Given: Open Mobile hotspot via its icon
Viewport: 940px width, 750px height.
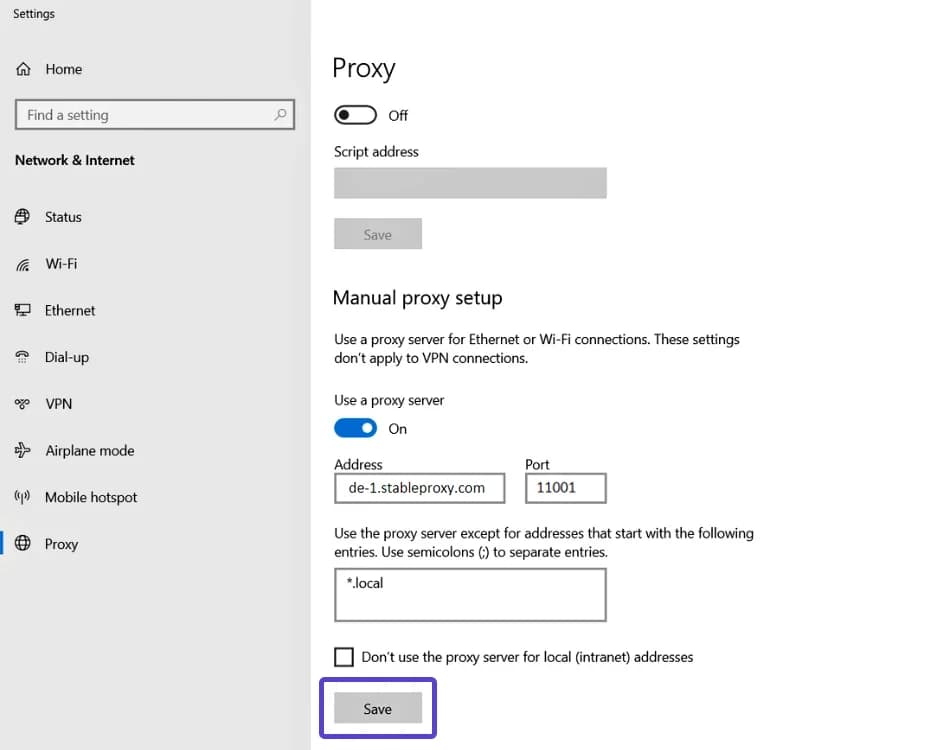Looking at the screenshot, I should pos(22,497).
